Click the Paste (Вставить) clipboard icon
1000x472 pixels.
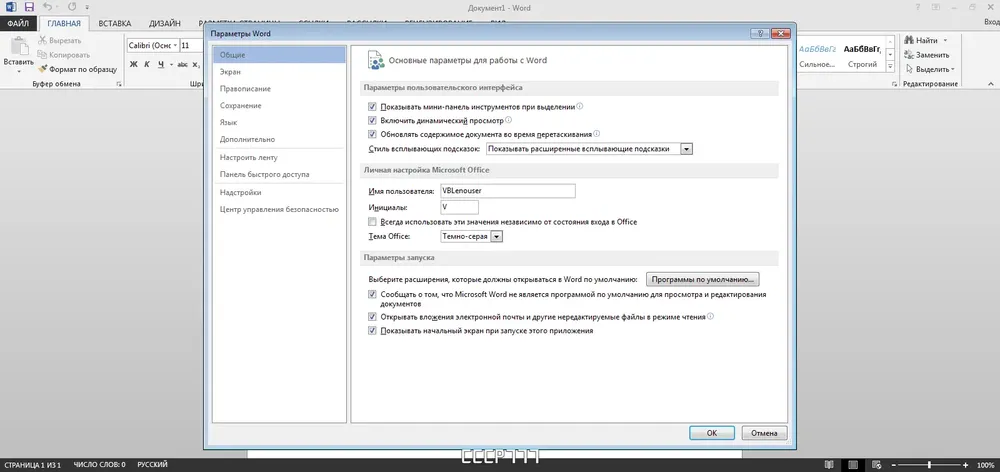19,47
